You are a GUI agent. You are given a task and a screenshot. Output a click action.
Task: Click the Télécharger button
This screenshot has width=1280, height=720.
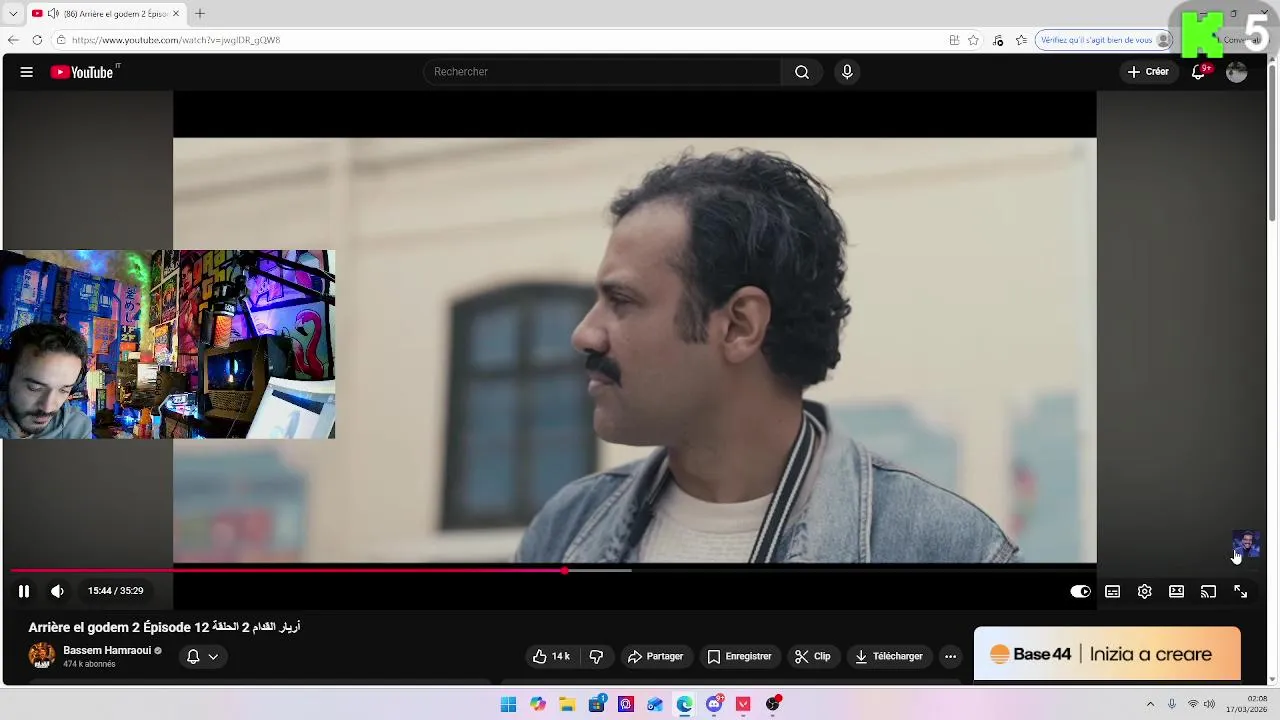pyautogui.click(x=889, y=657)
